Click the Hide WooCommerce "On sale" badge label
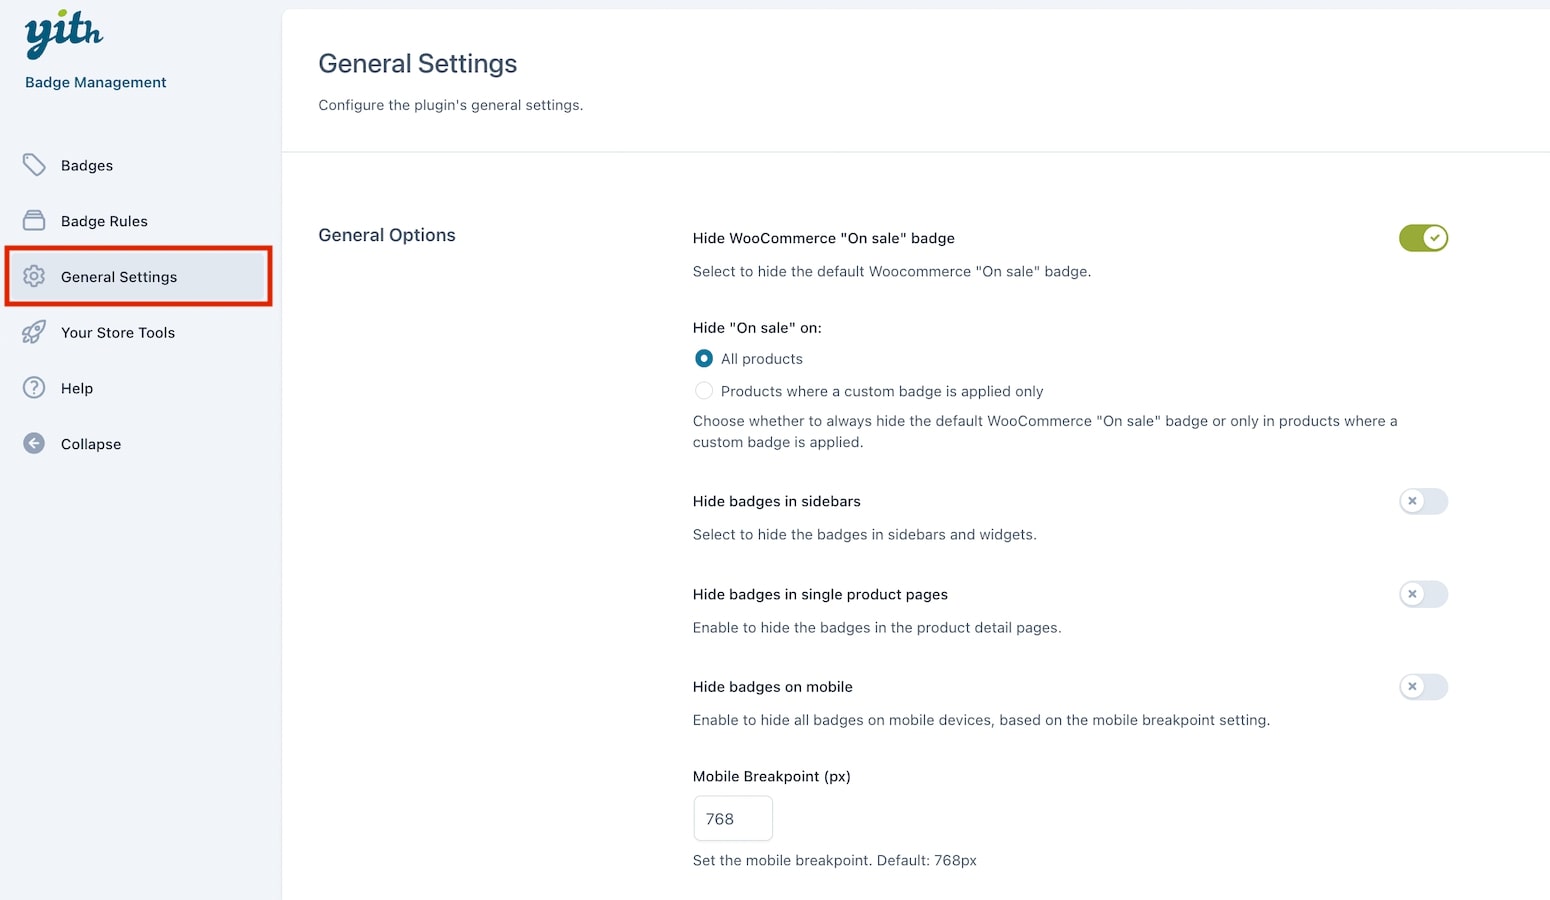1550x900 pixels. coord(824,238)
